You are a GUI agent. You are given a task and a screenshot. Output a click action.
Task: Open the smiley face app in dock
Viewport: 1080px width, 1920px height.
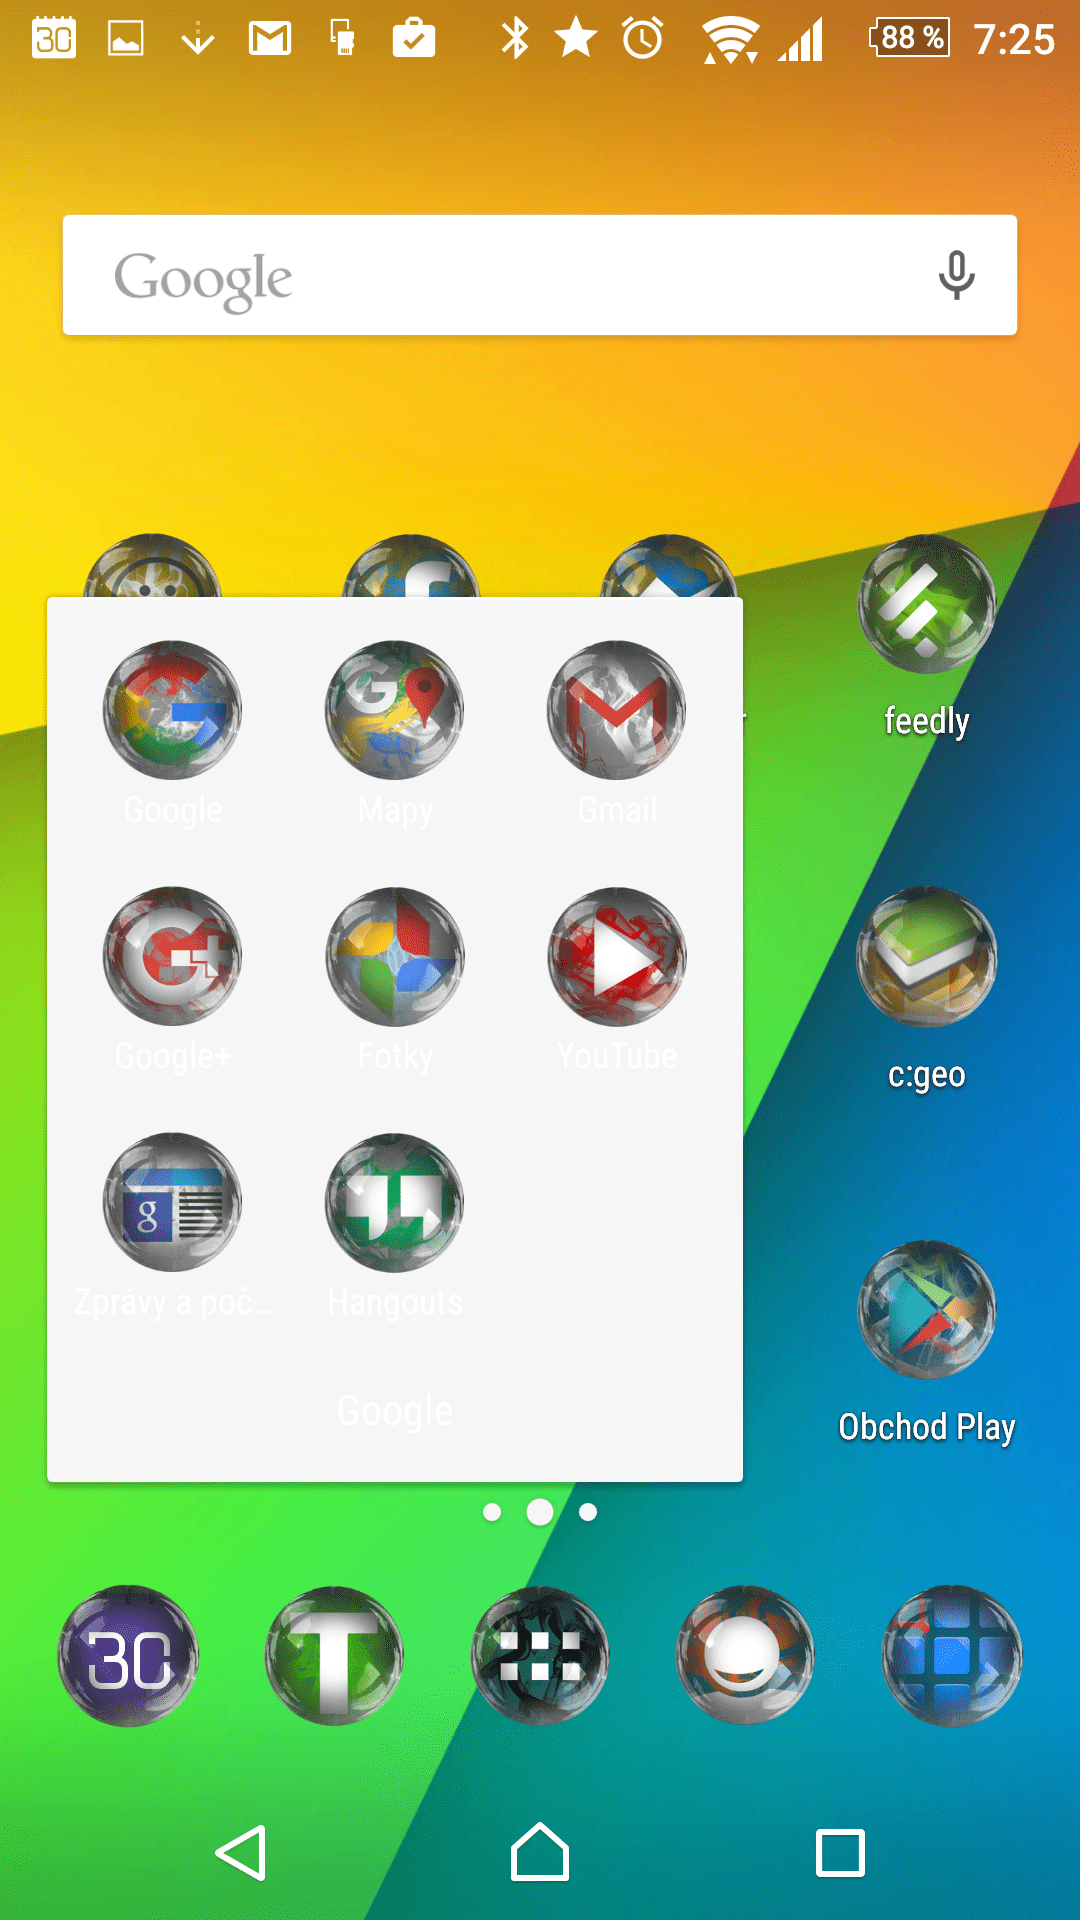pos(745,1656)
